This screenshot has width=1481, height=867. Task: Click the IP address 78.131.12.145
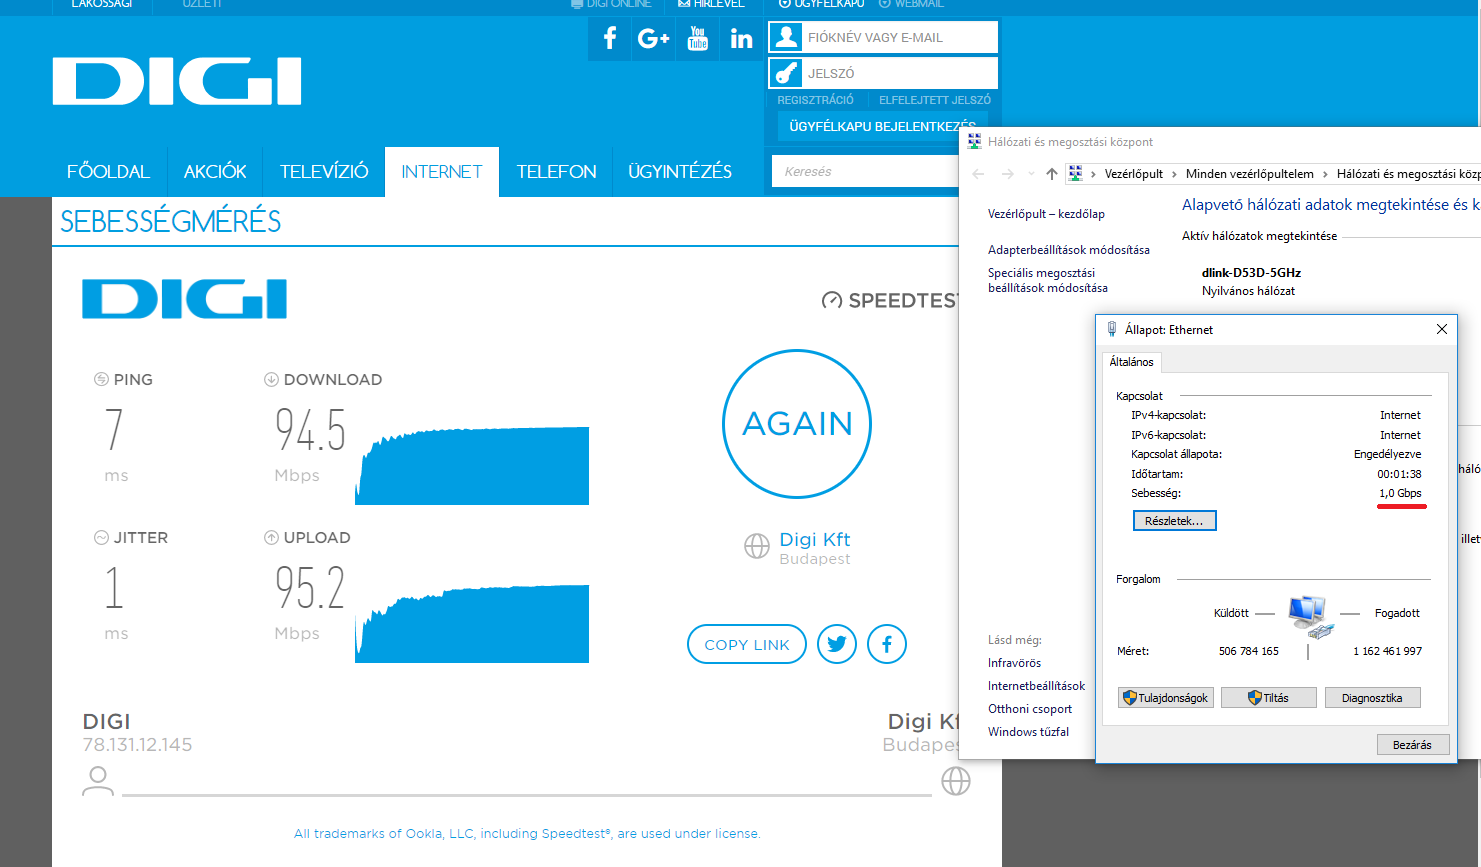point(137,745)
